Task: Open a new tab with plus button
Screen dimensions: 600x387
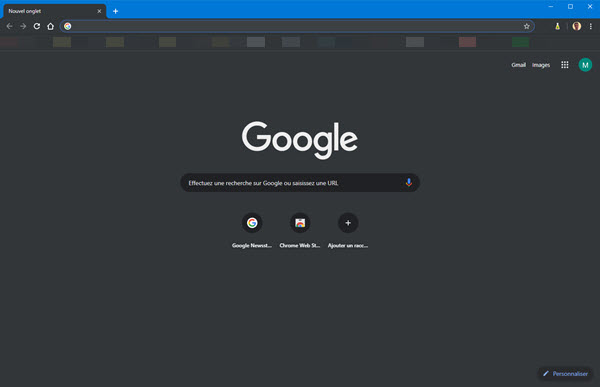Action: coord(115,11)
